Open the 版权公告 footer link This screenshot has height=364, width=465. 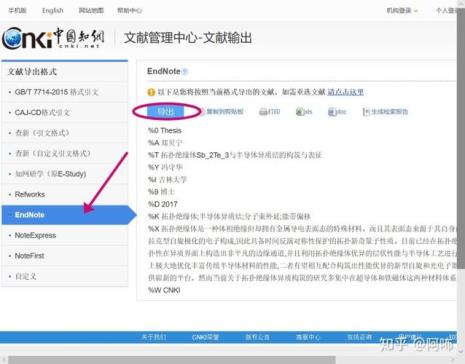(257, 337)
